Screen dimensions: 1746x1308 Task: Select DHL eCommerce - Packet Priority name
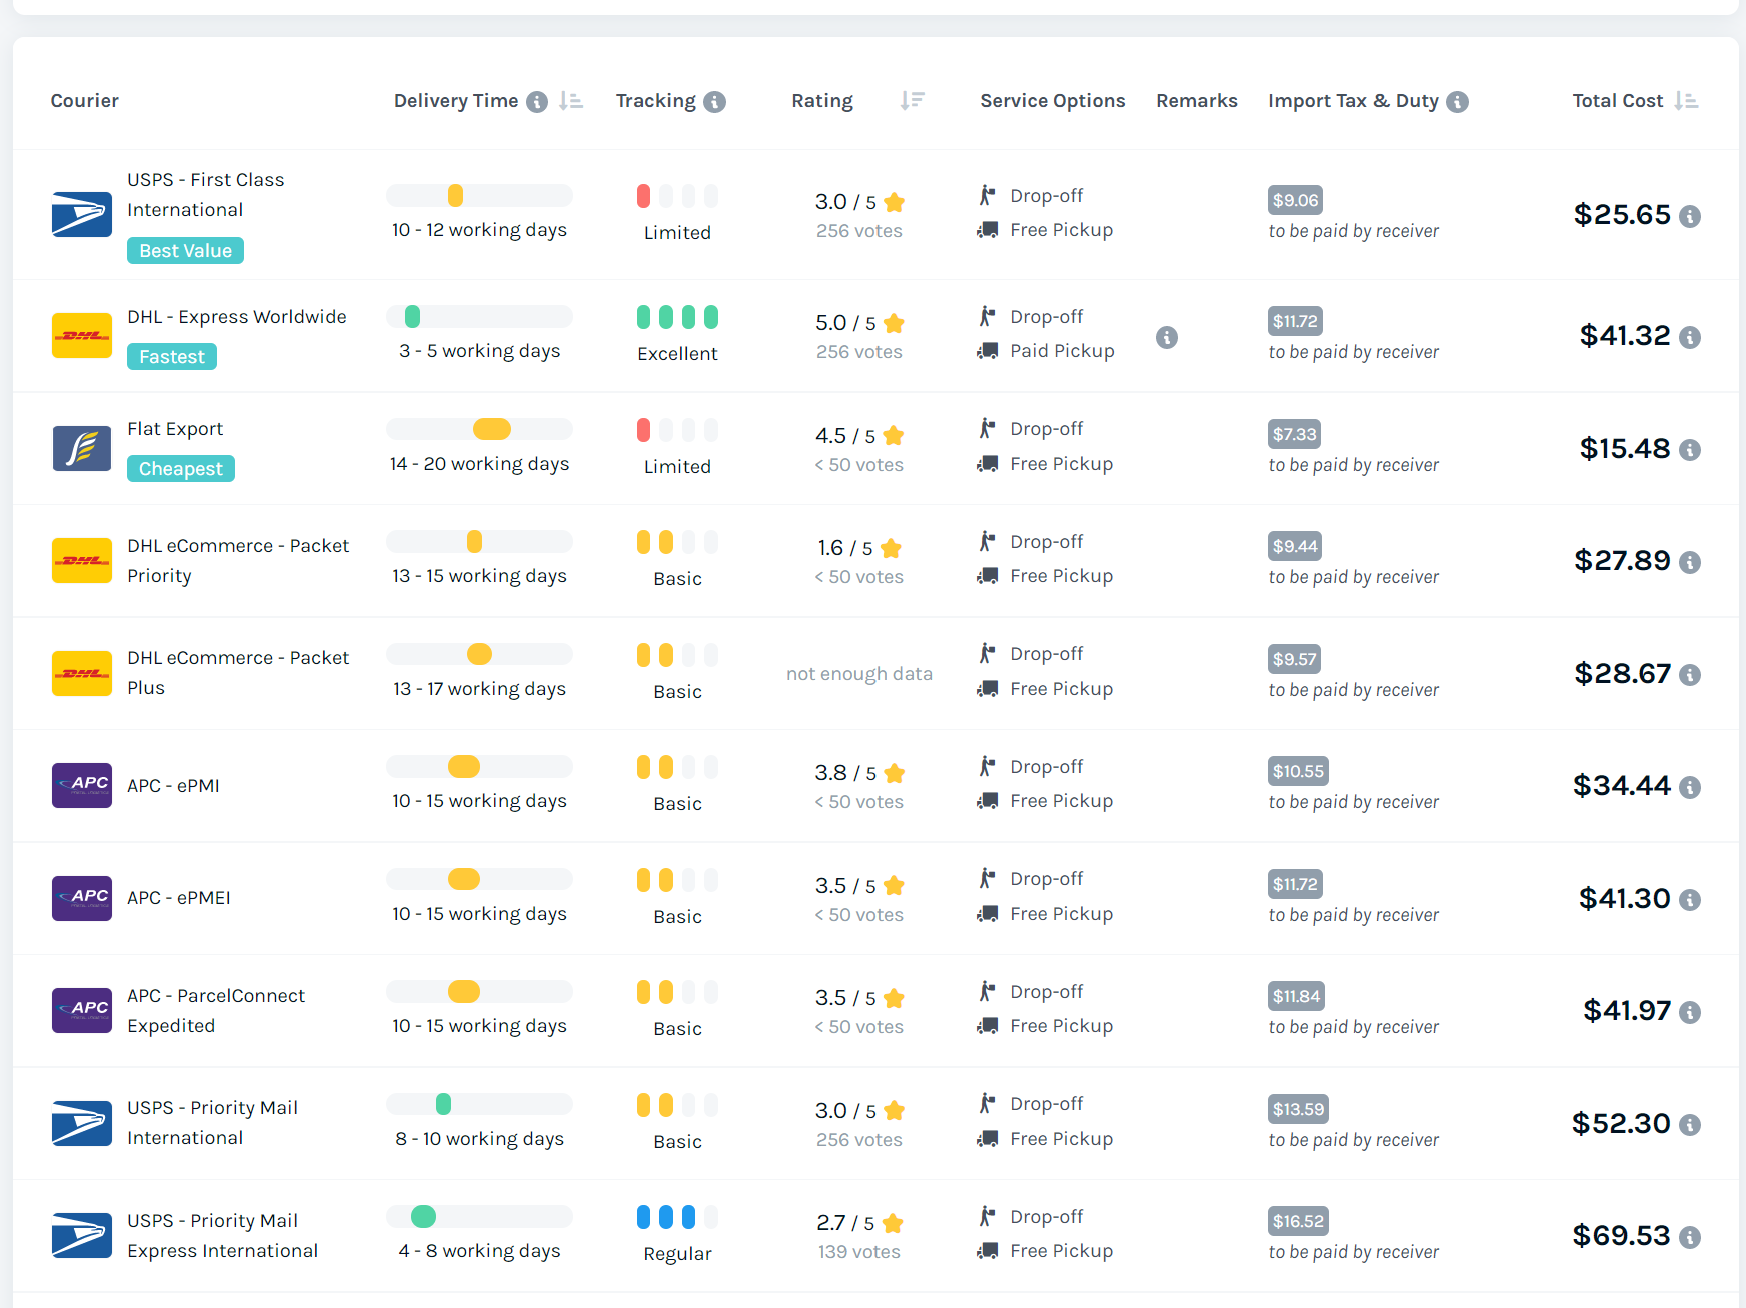pos(238,560)
